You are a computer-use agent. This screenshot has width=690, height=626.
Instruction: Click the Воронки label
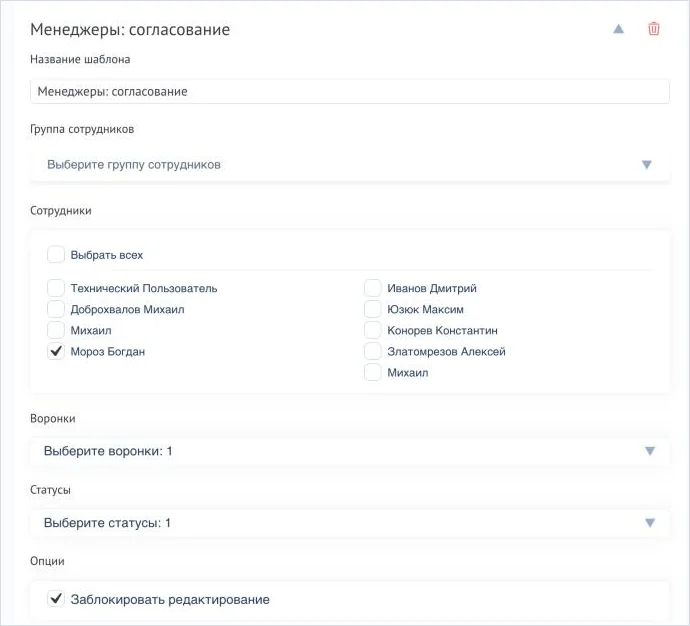coord(52,418)
